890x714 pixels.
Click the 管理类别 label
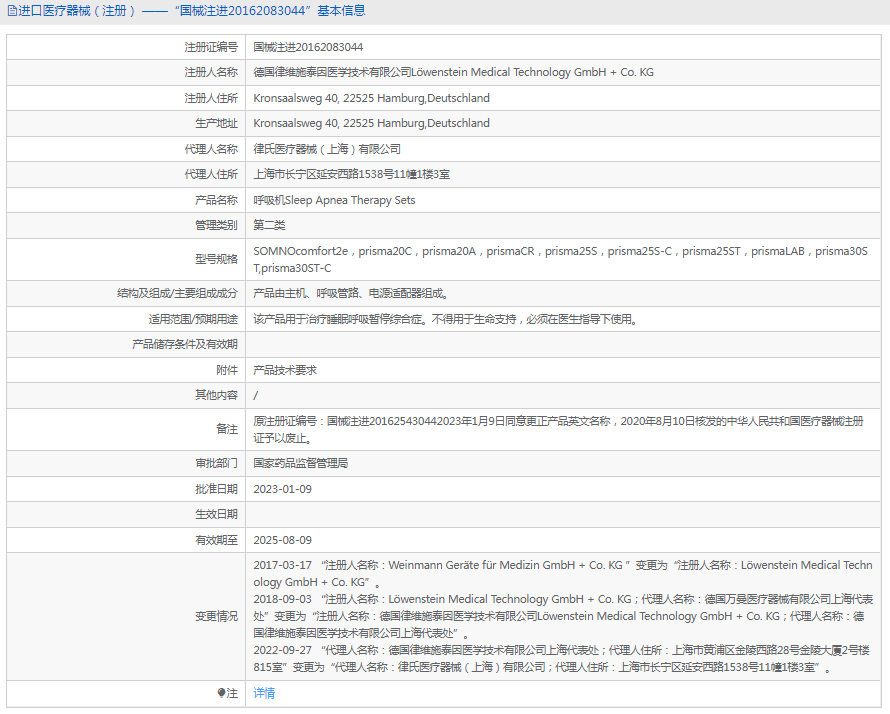click(217, 225)
